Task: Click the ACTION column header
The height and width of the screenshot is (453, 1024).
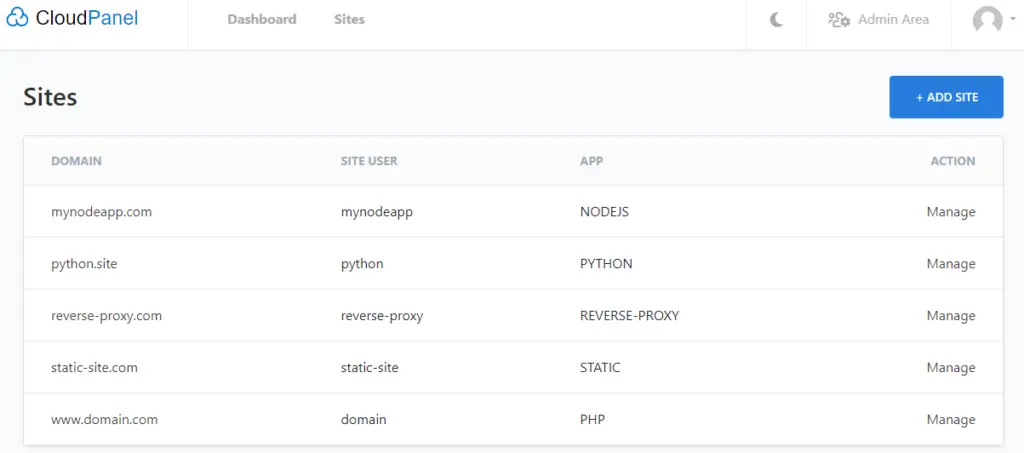Action: coord(953,161)
